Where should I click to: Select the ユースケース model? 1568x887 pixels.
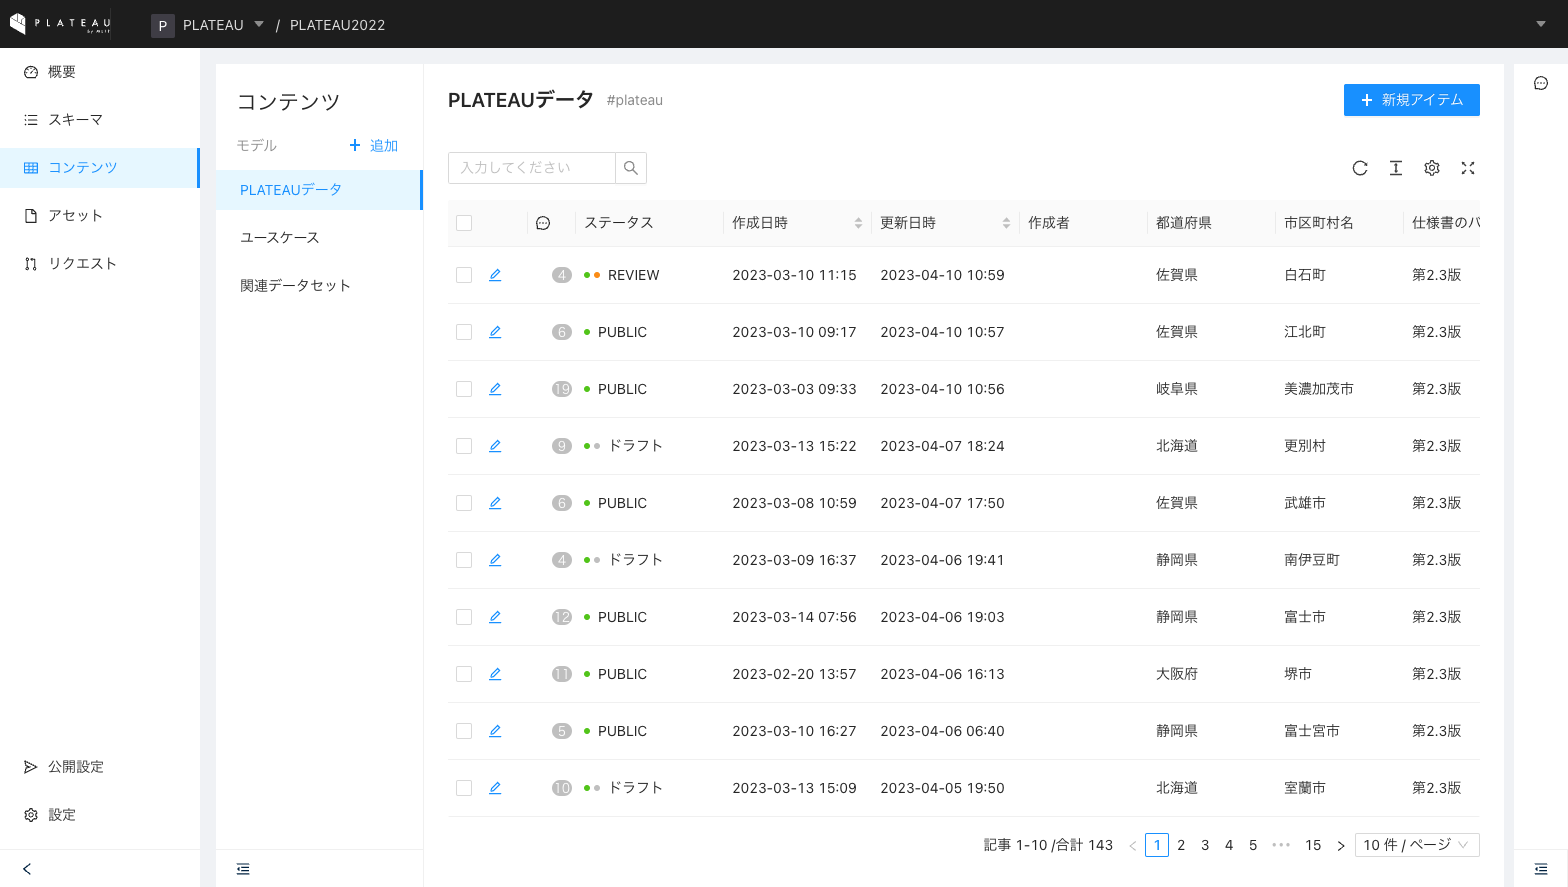pyautogui.click(x=319, y=238)
